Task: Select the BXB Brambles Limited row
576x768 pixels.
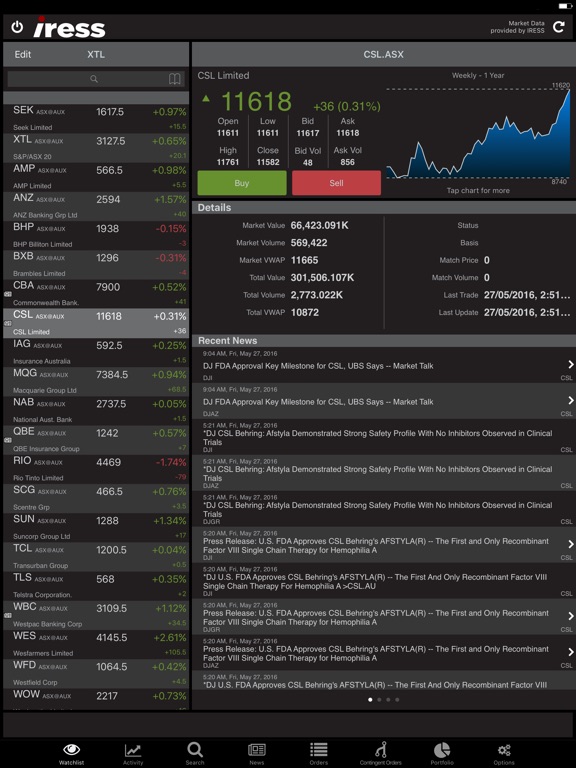Action: tap(96, 265)
